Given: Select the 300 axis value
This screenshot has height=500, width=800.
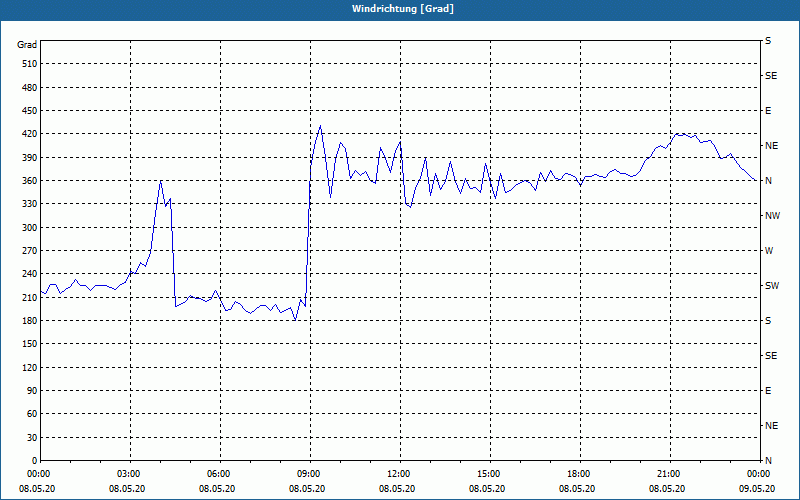Looking at the screenshot, I should [x=30, y=228].
